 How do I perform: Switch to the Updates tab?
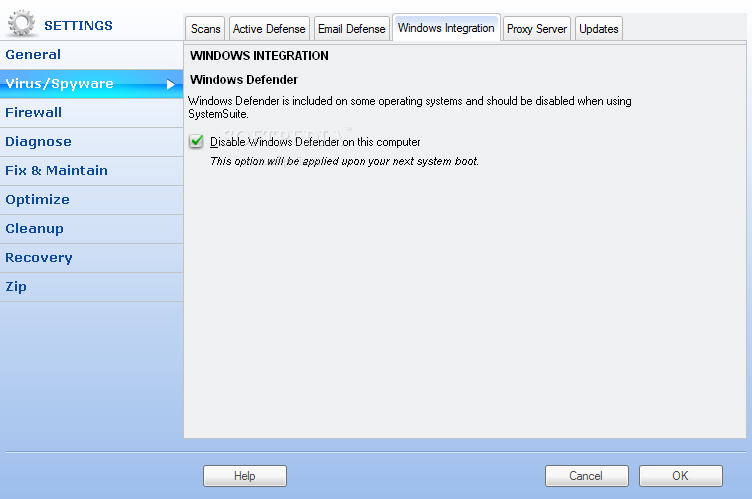pos(599,29)
